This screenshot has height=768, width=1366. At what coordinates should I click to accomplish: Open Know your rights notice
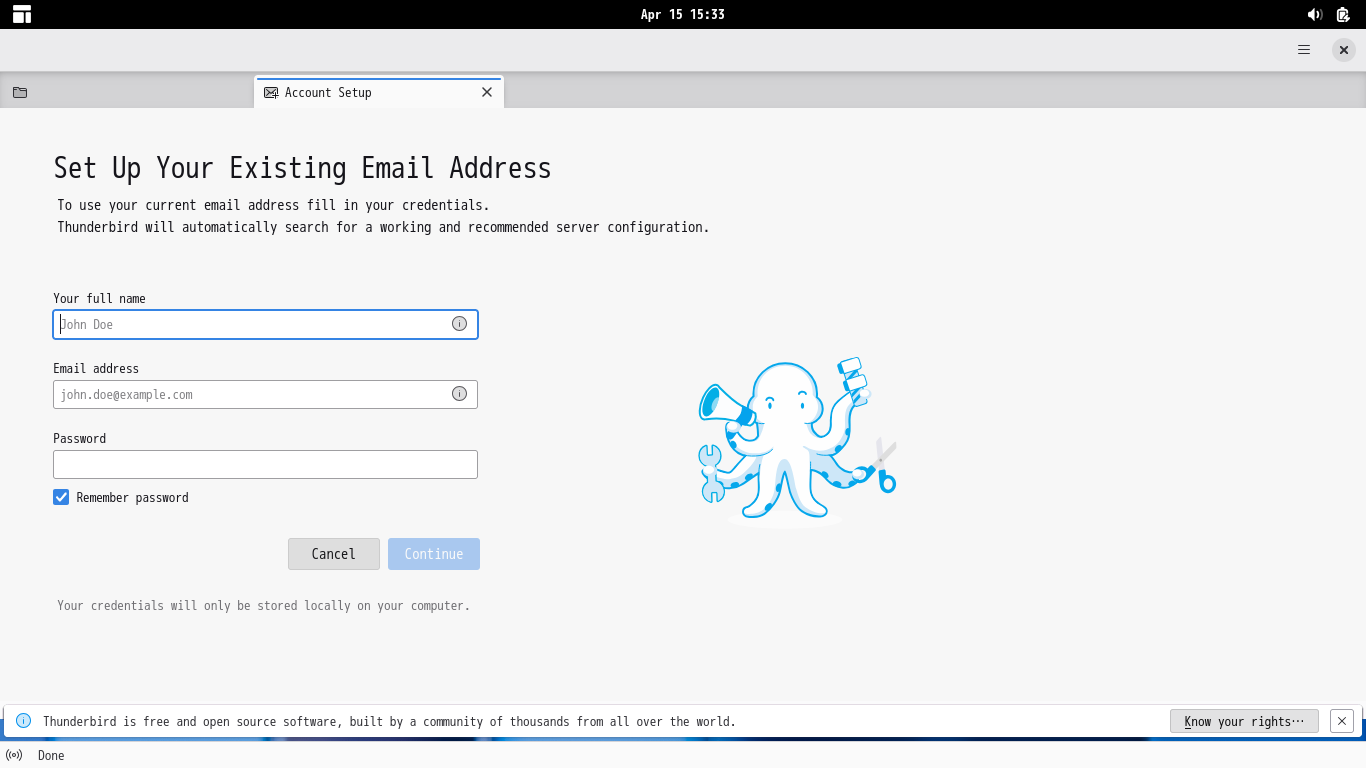pyautogui.click(x=1244, y=721)
